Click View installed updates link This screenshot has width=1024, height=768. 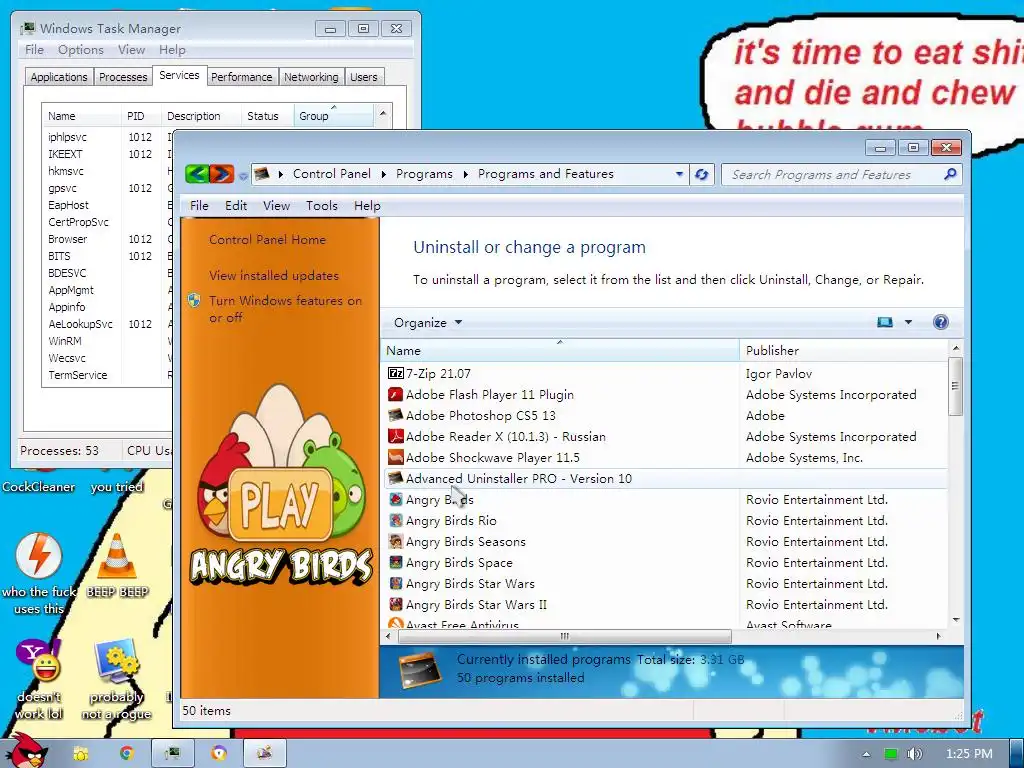pyautogui.click(x=274, y=276)
